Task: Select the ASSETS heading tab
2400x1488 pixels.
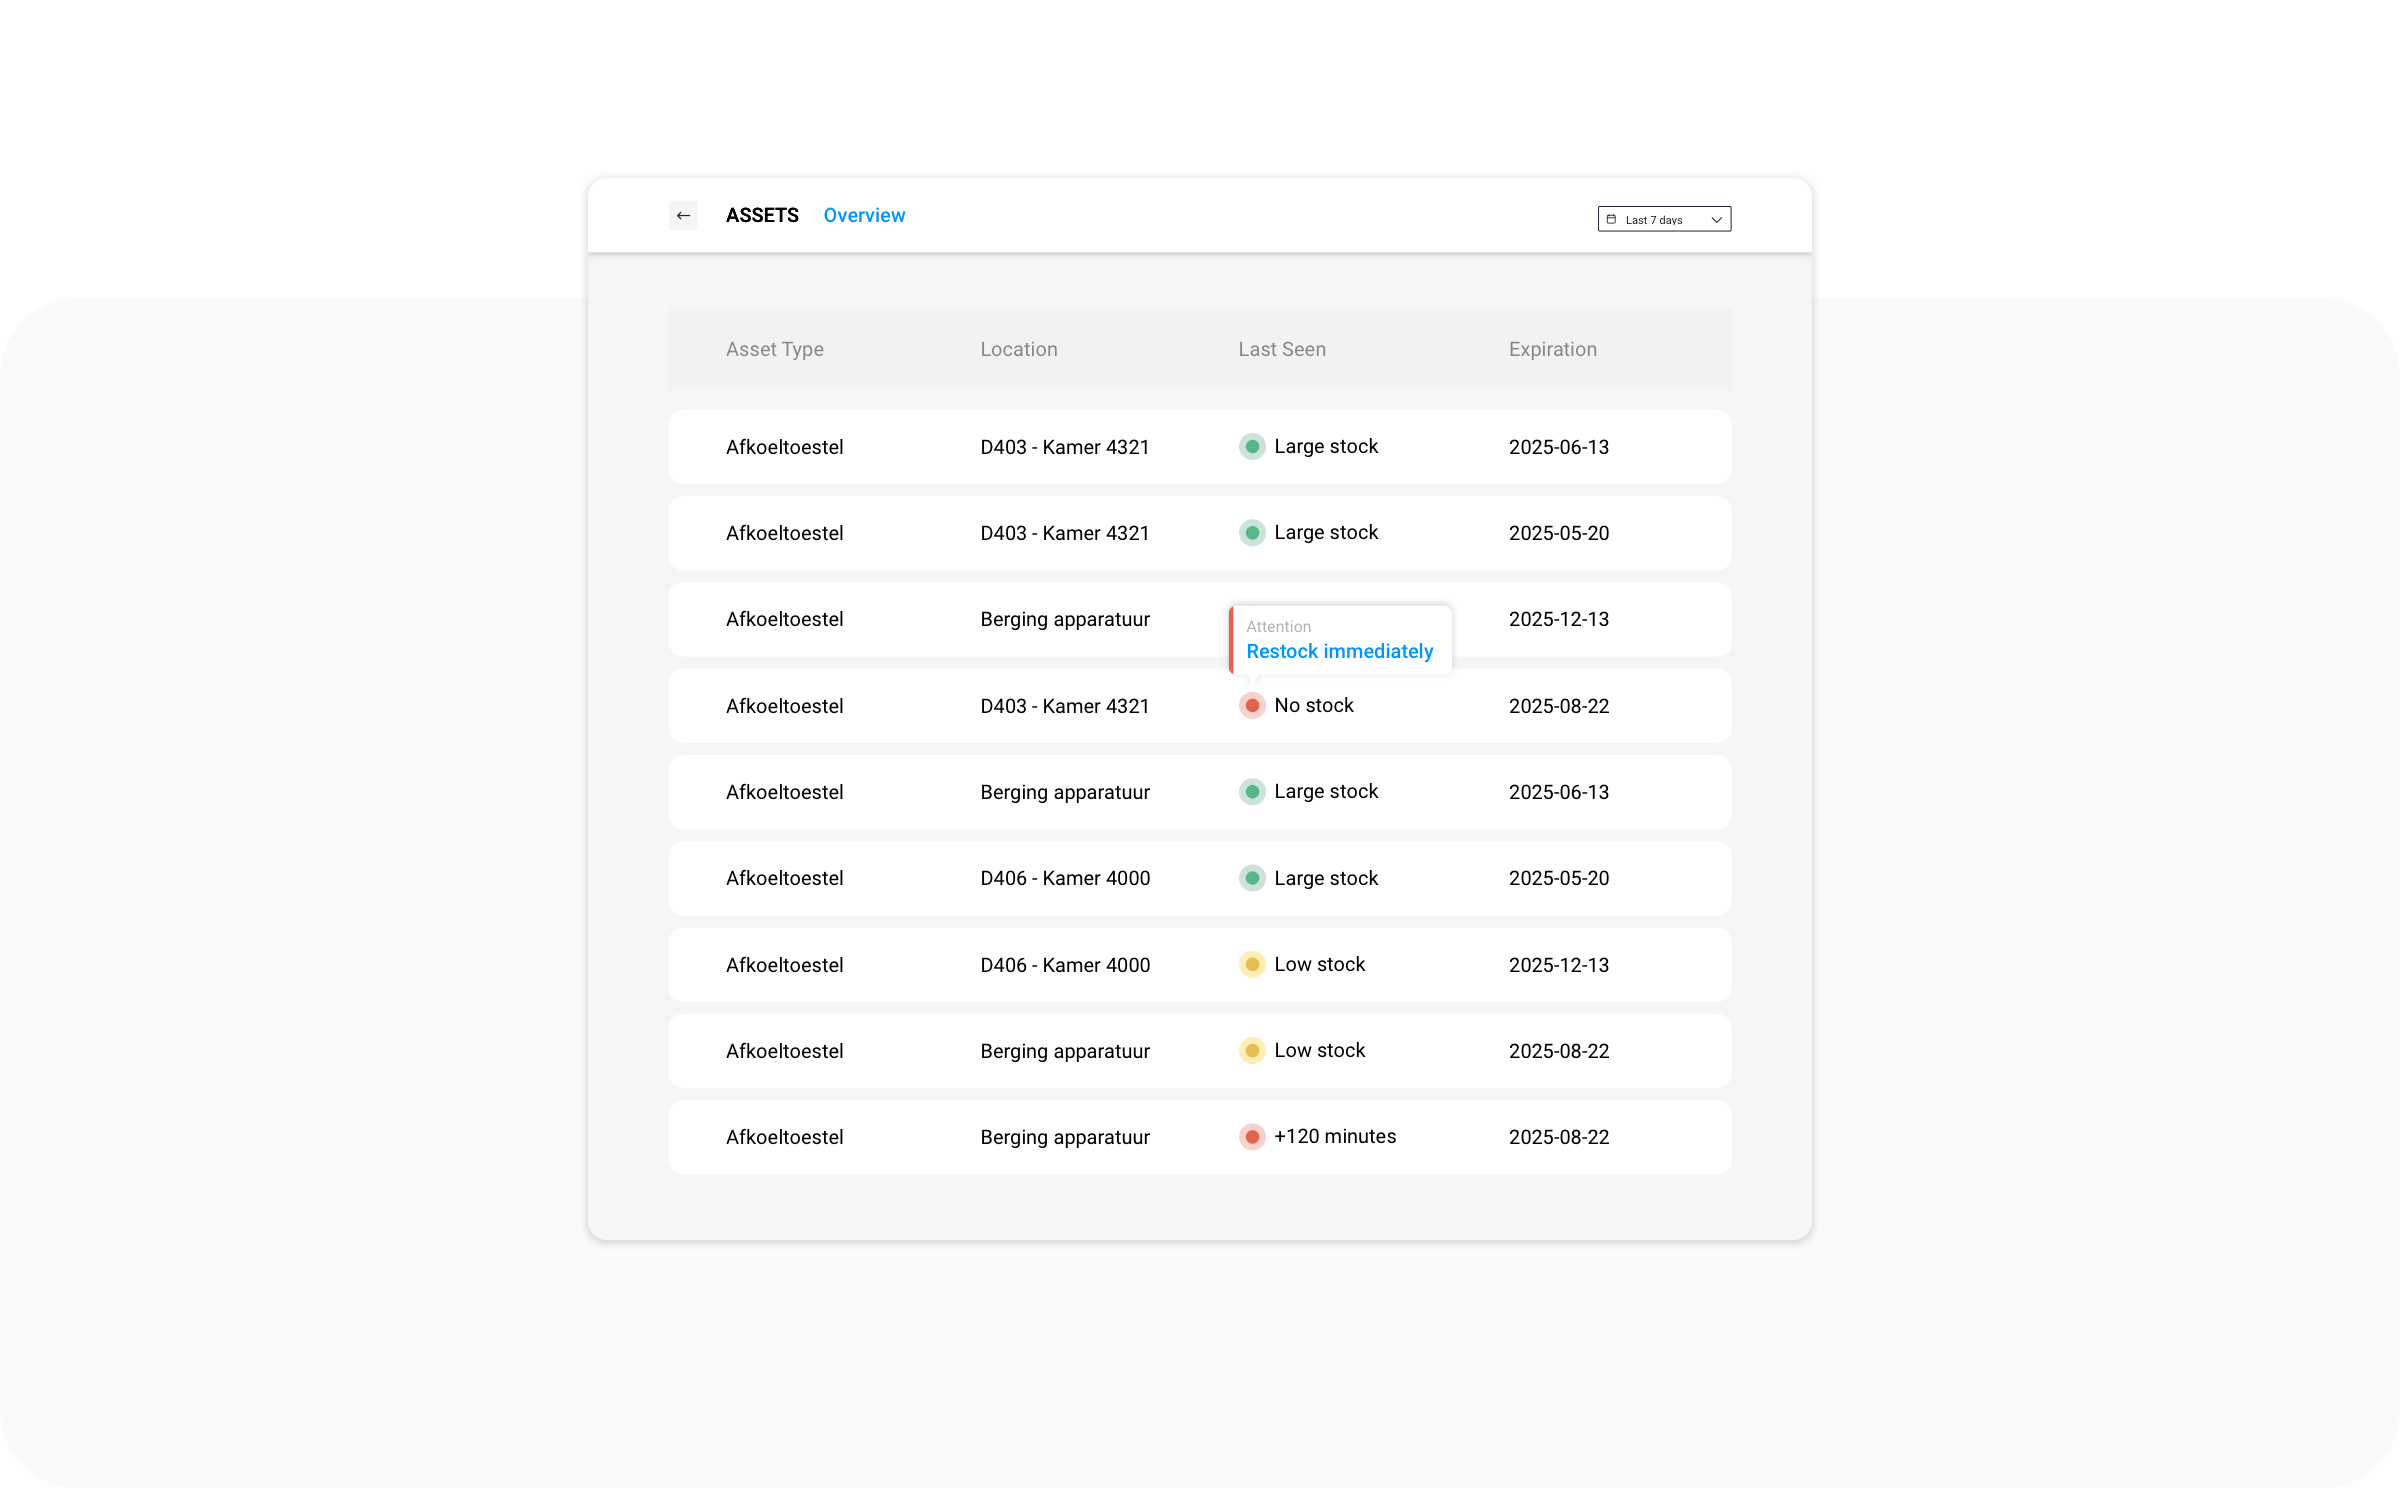Action: 762,215
